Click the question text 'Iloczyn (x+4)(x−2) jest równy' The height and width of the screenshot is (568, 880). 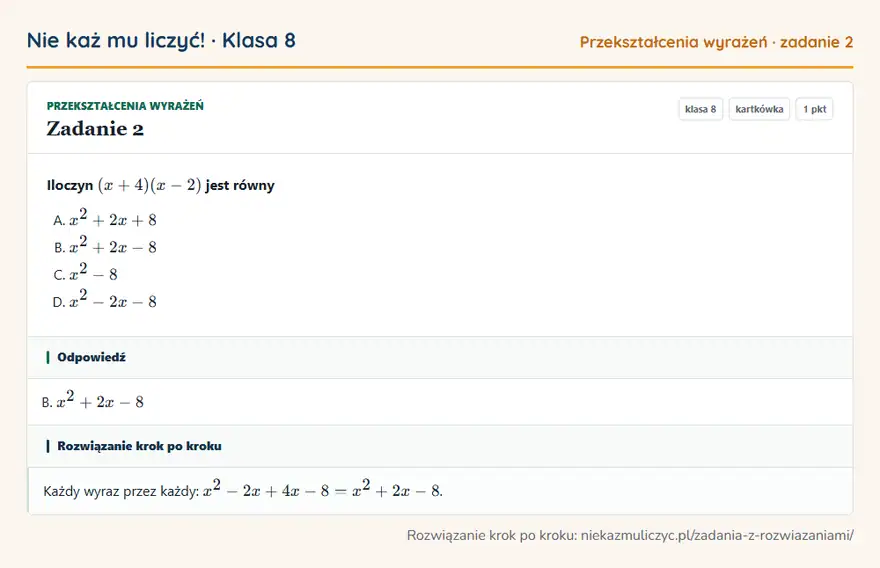click(x=161, y=185)
